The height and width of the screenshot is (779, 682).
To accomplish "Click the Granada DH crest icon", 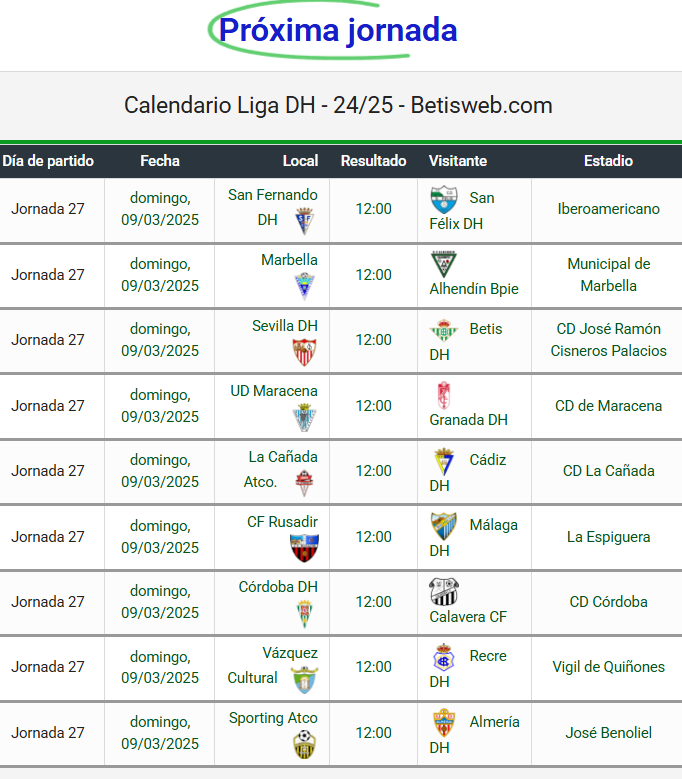I will [x=444, y=395].
